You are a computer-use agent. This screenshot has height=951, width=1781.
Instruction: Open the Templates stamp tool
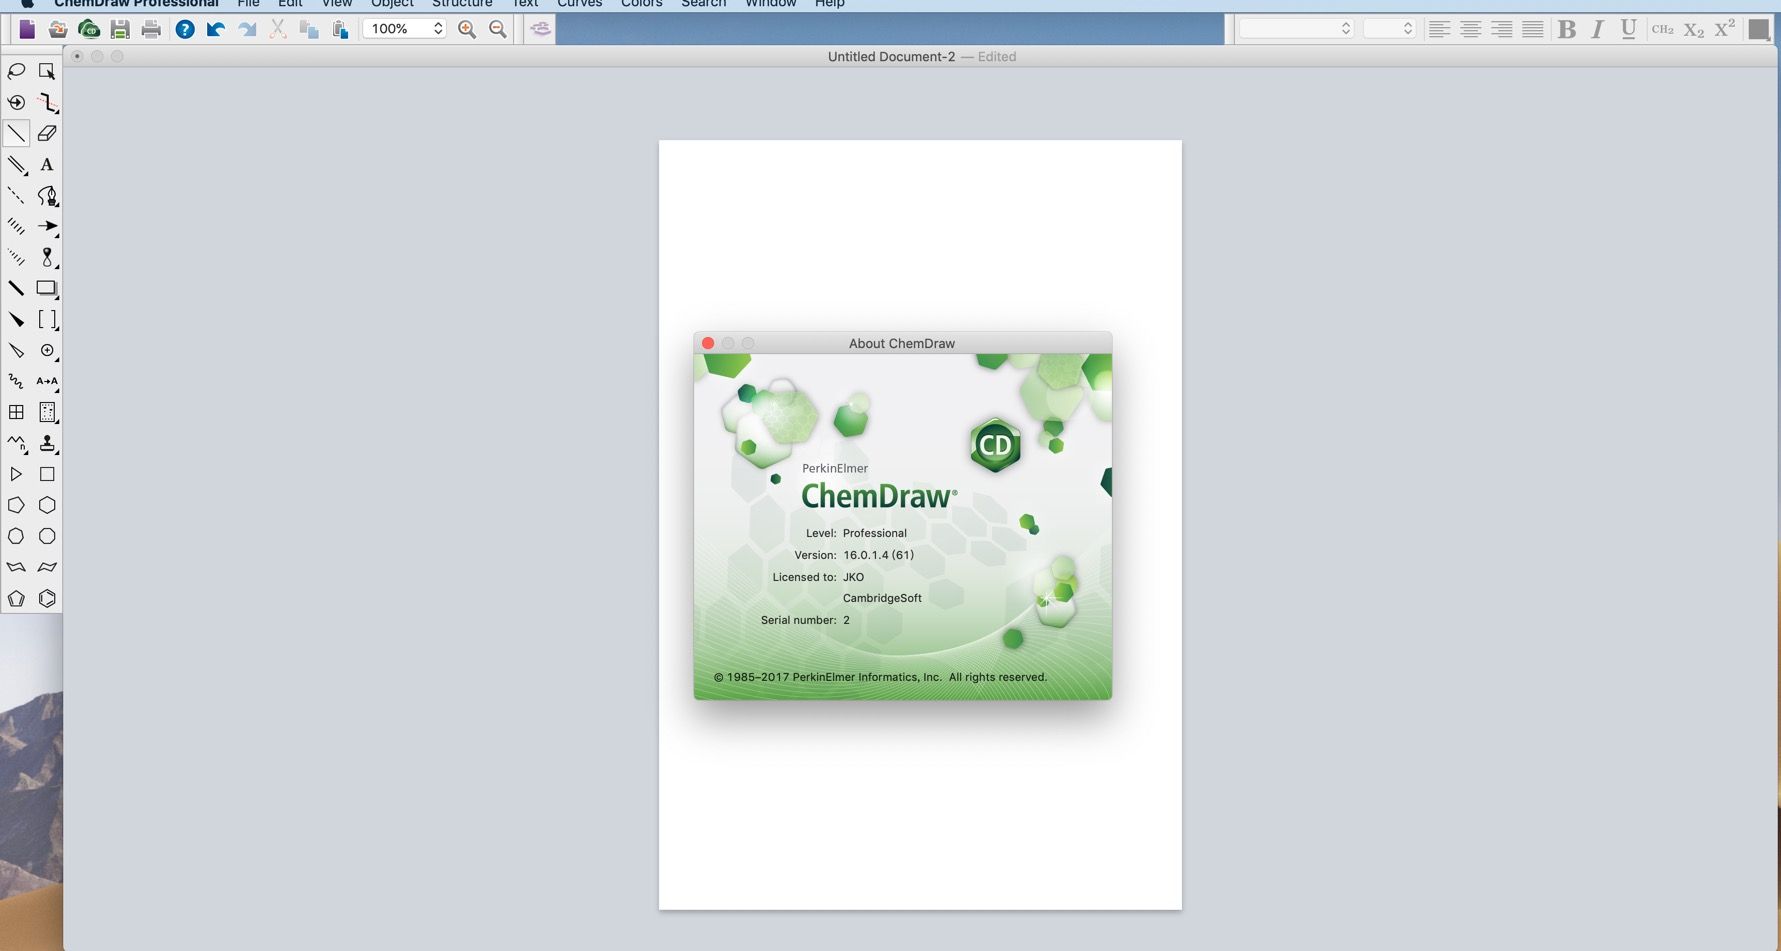[x=47, y=443]
